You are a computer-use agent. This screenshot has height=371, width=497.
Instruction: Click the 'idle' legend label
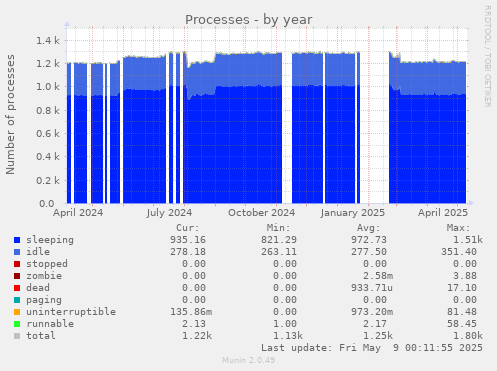pyautogui.click(x=38, y=252)
